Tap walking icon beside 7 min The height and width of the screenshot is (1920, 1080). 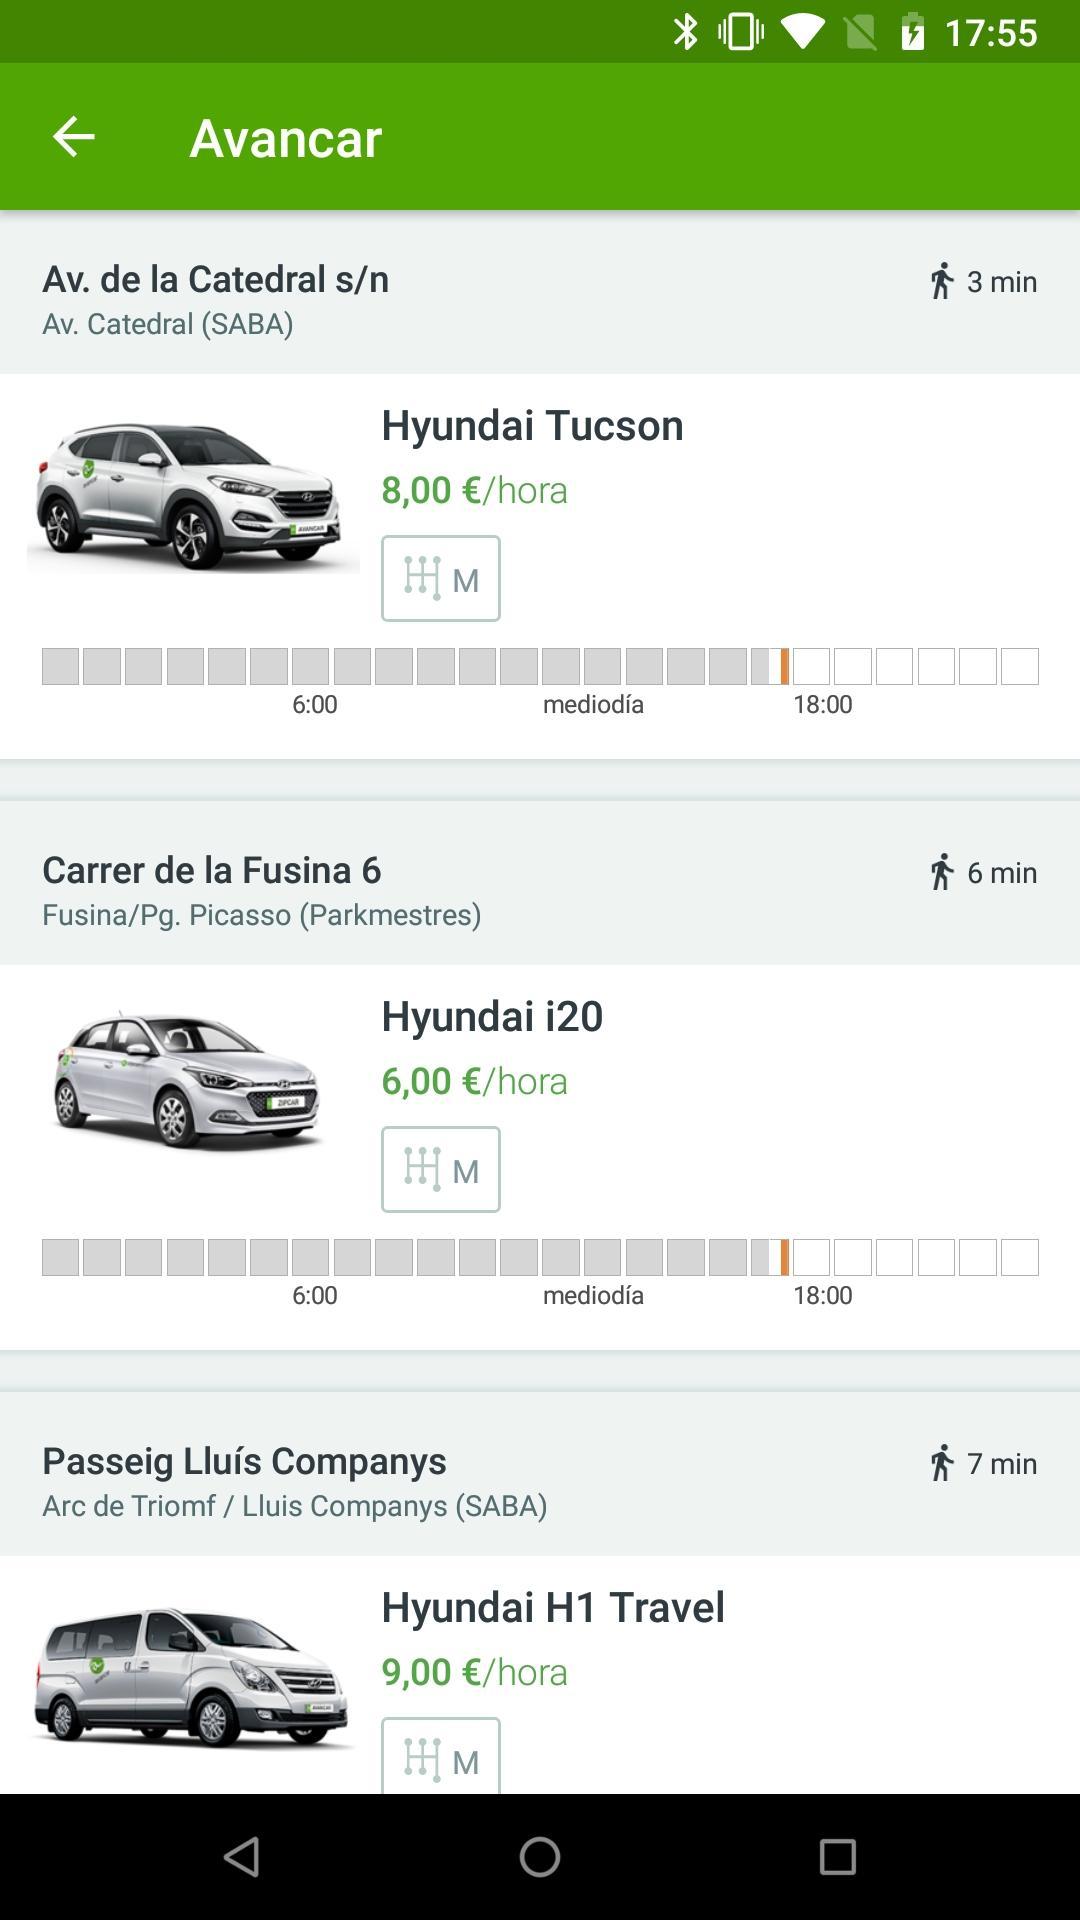click(x=941, y=1464)
